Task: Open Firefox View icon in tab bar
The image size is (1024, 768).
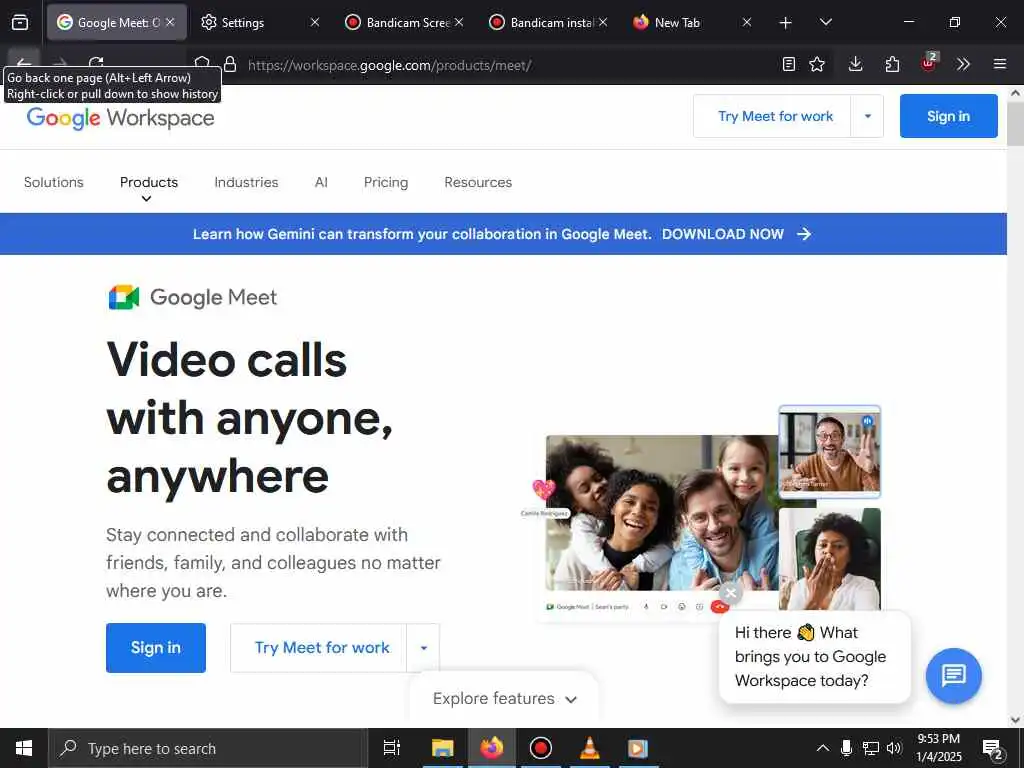Action: [20, 22]
